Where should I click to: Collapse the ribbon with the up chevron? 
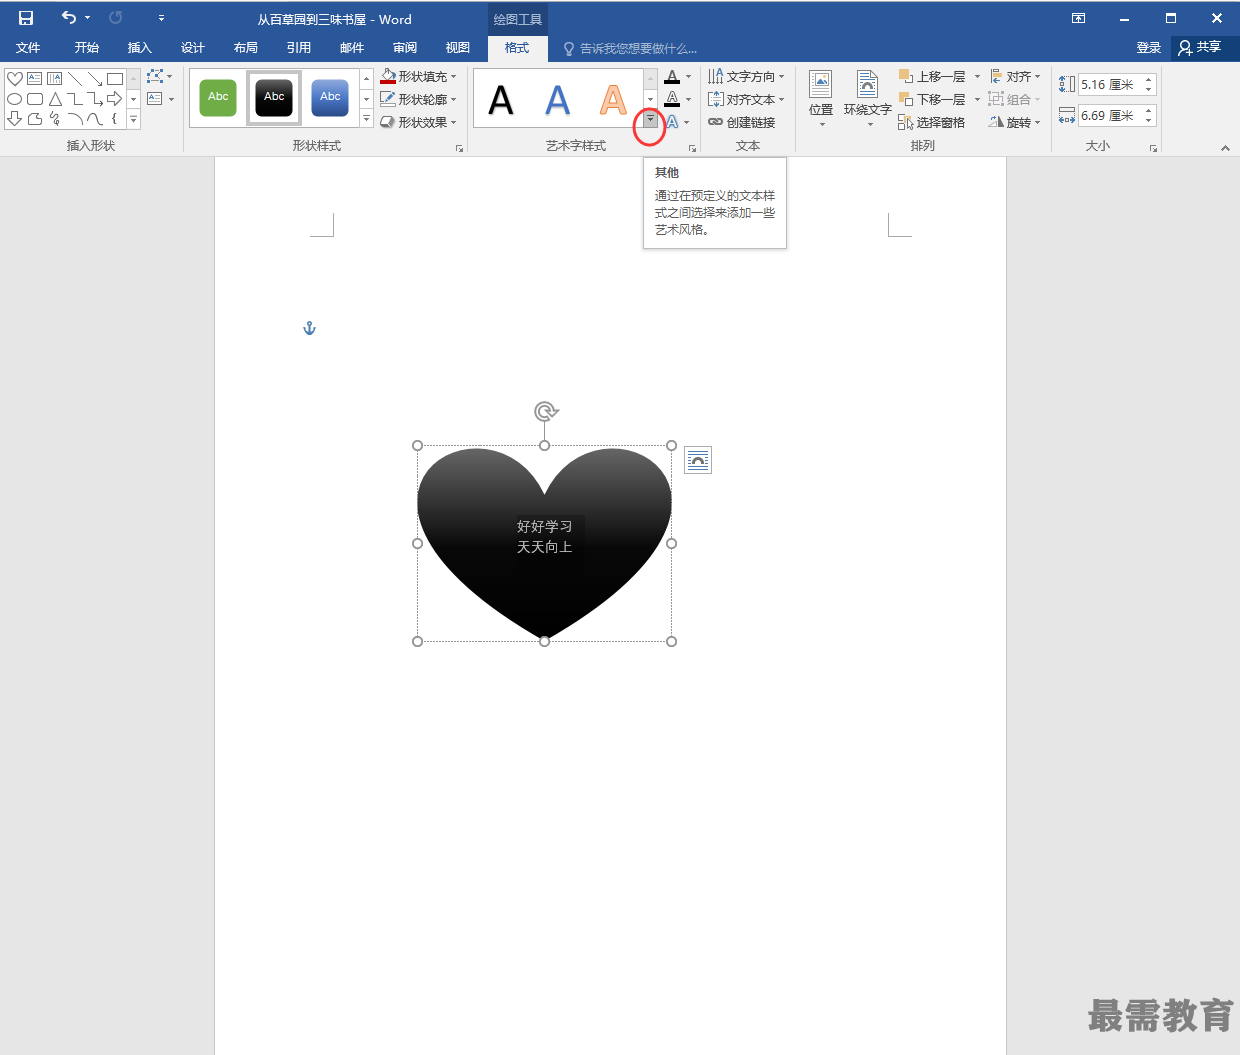pyautogui.click(x=1225, y=148)
